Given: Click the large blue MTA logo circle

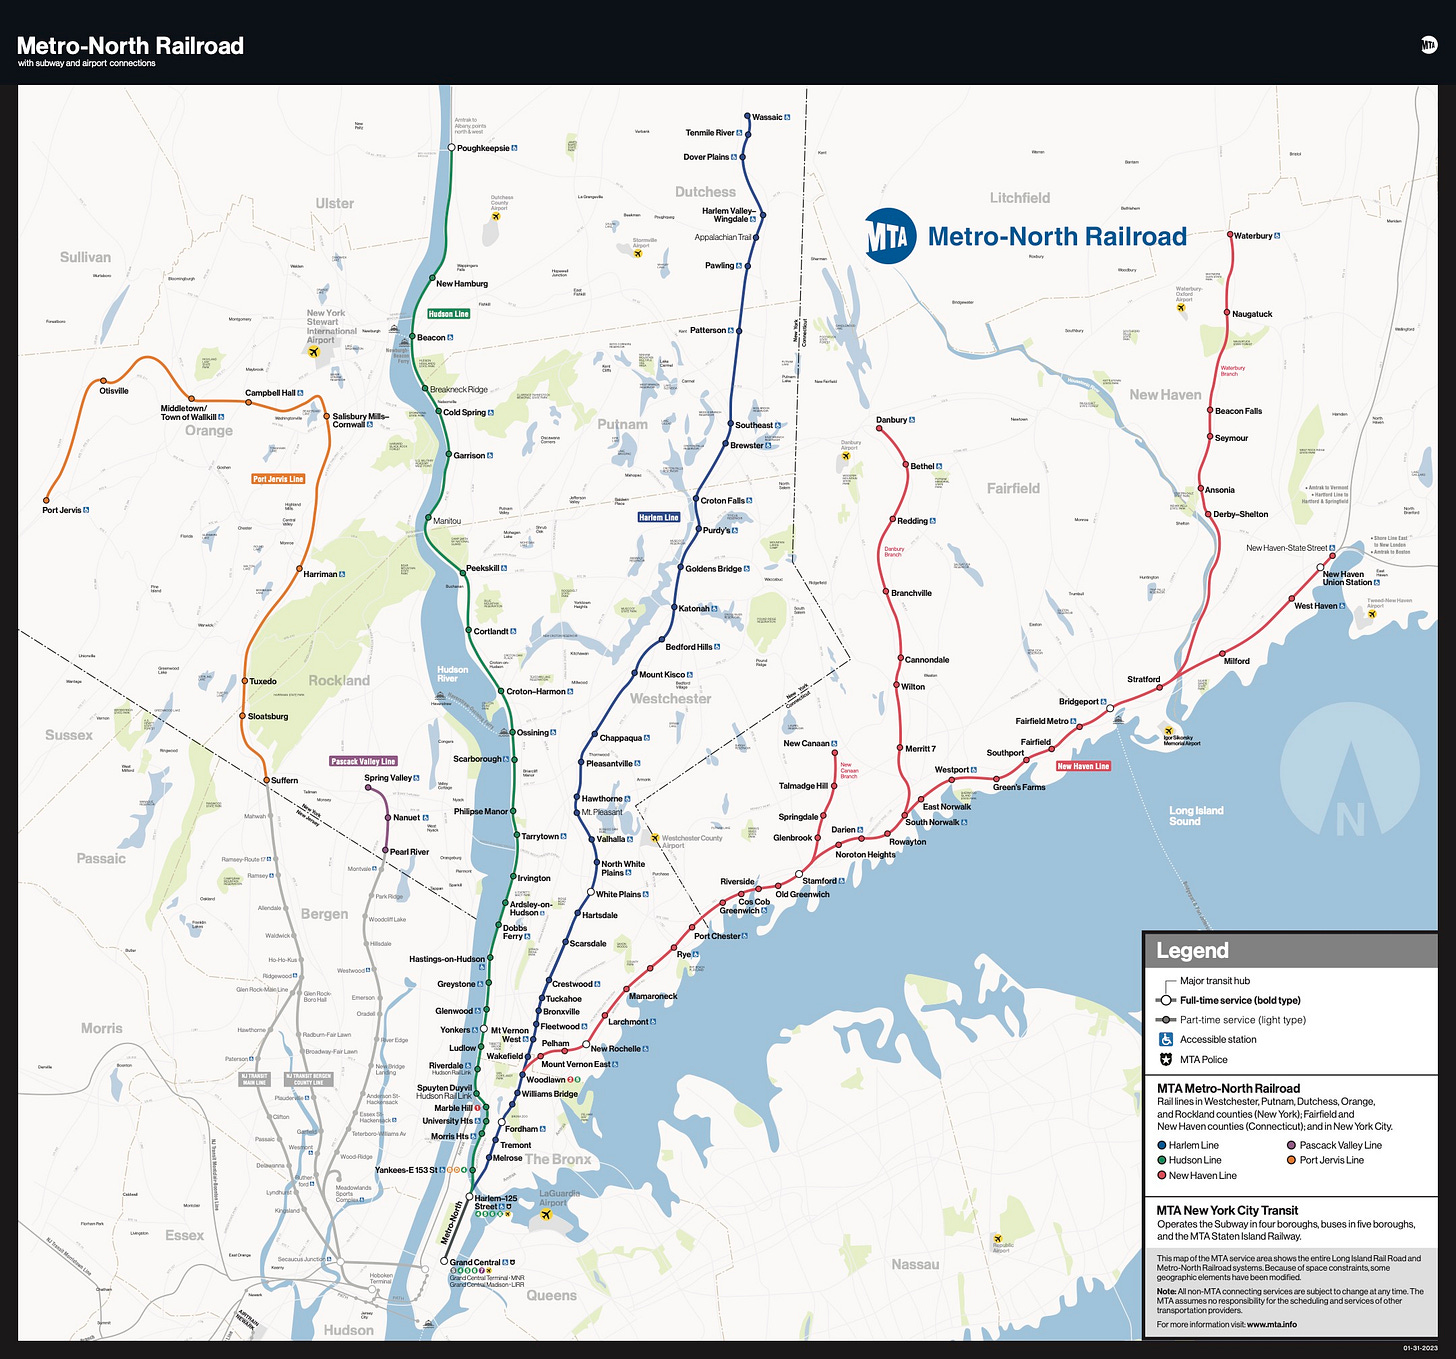Looking at the screenshot, I should click(x=890, y=236).
